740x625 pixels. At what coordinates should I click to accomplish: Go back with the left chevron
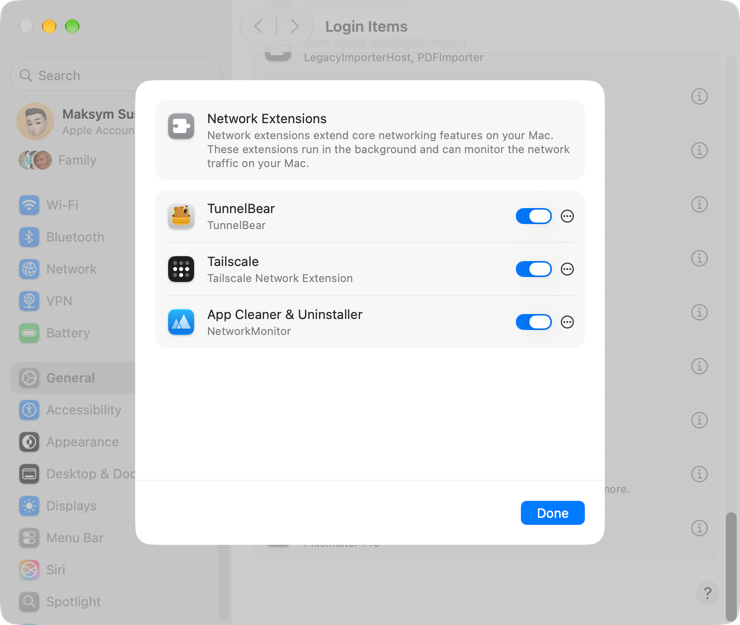(258, 26)
